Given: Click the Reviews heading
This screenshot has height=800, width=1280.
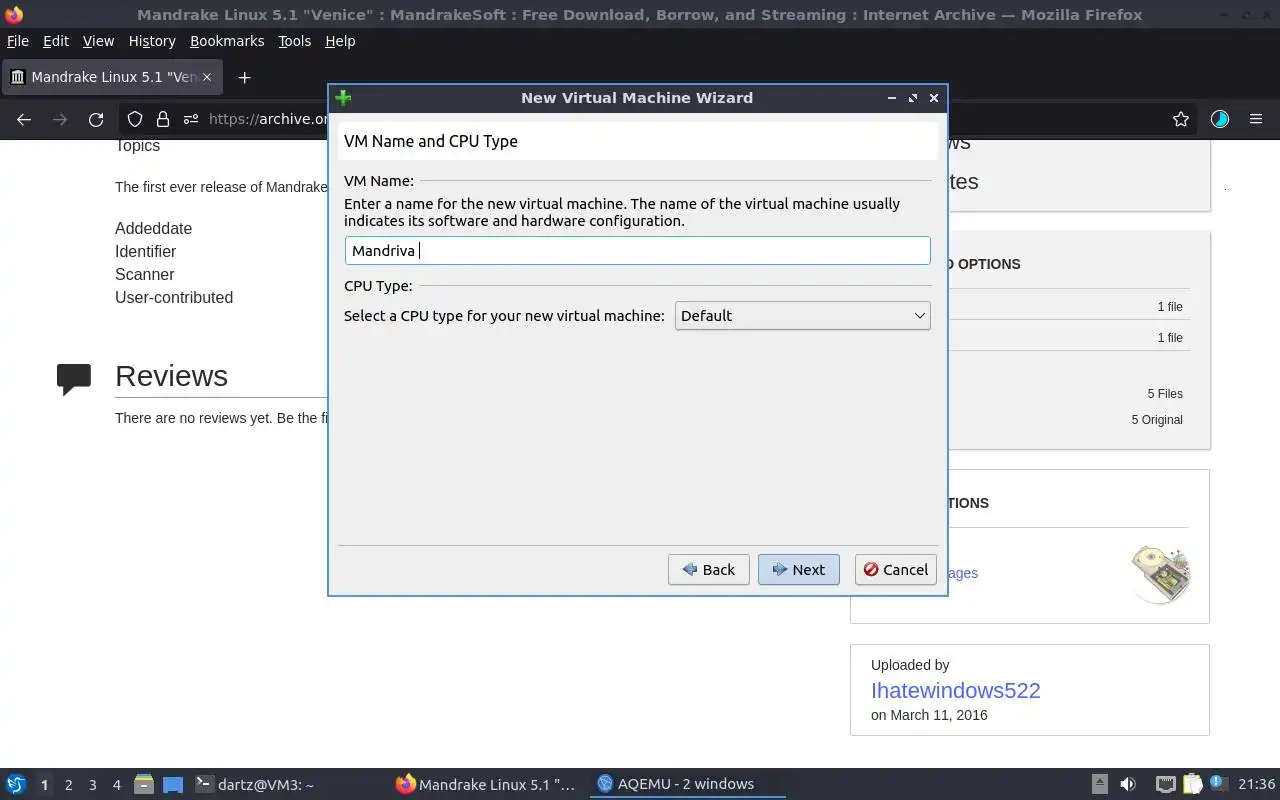Looking at the screenshot, I should point(171,376).
